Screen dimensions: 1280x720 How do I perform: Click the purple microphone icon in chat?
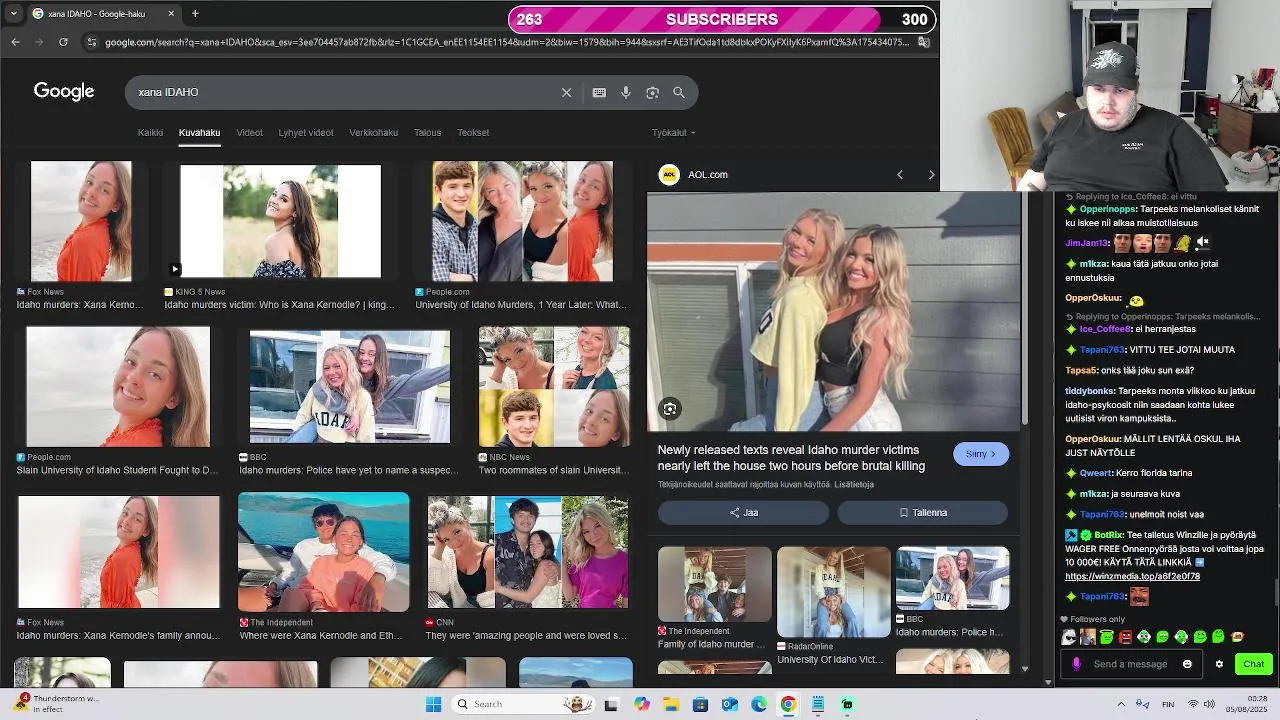pyautogui.click(x=1076, y=664)
